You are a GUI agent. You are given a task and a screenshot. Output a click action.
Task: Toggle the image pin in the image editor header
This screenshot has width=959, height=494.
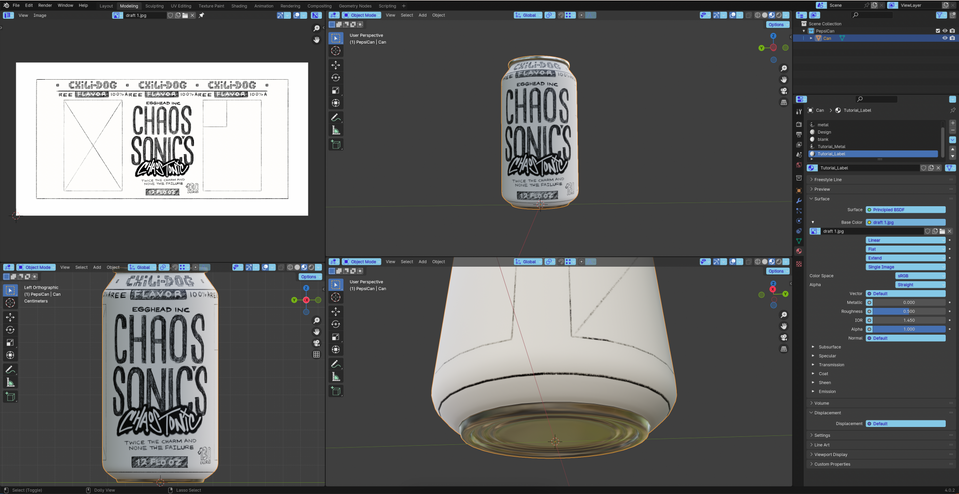click(201, 15)
